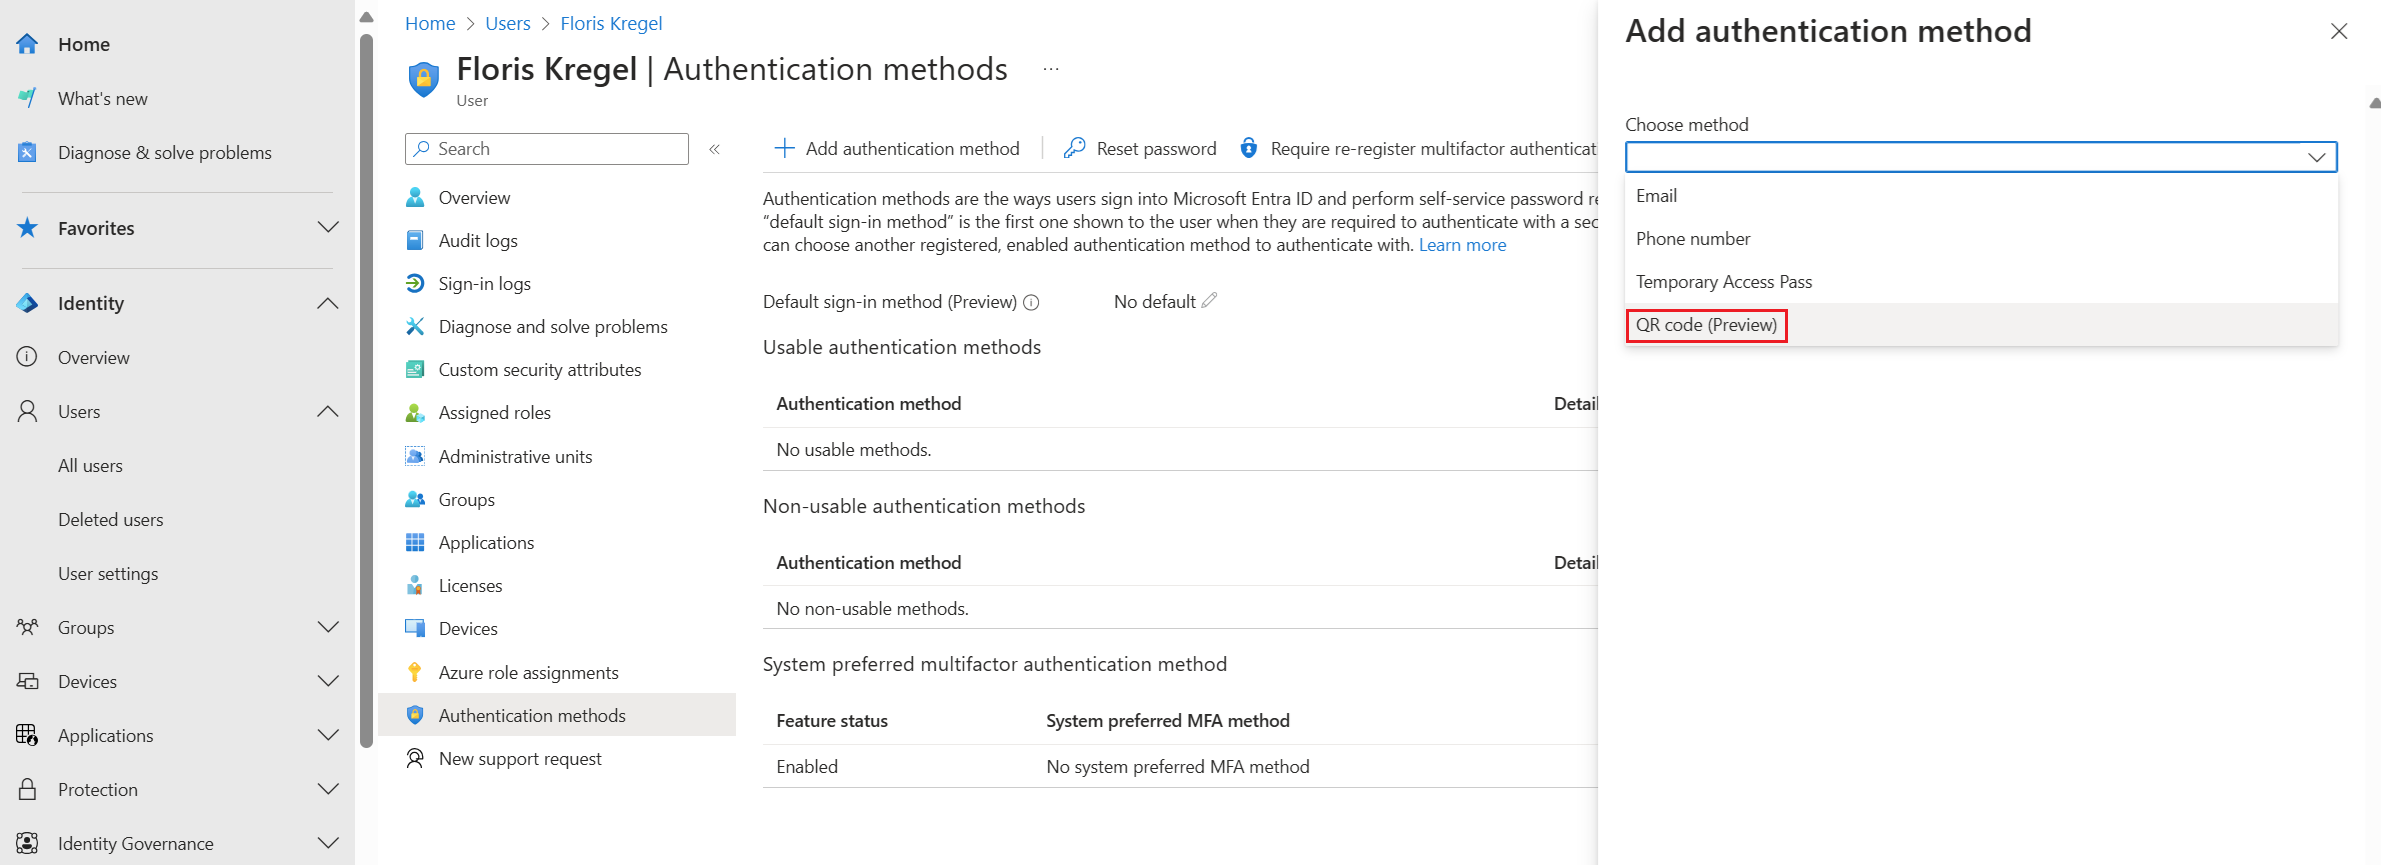This screenshot has height=865, width=2381.
Task: Select the Assigned roles icon
Action: 415,412
